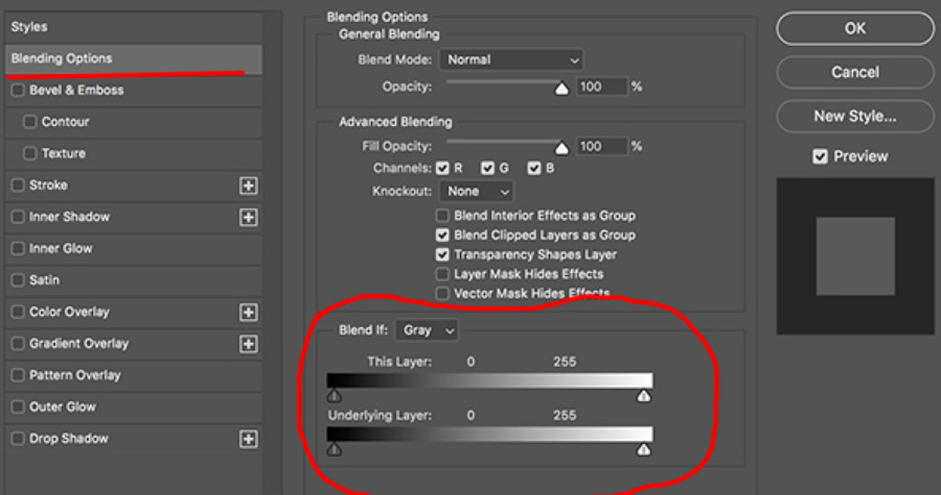Click the Opacity percentage input field
This screenshot has width=941, height=495.
602,87
